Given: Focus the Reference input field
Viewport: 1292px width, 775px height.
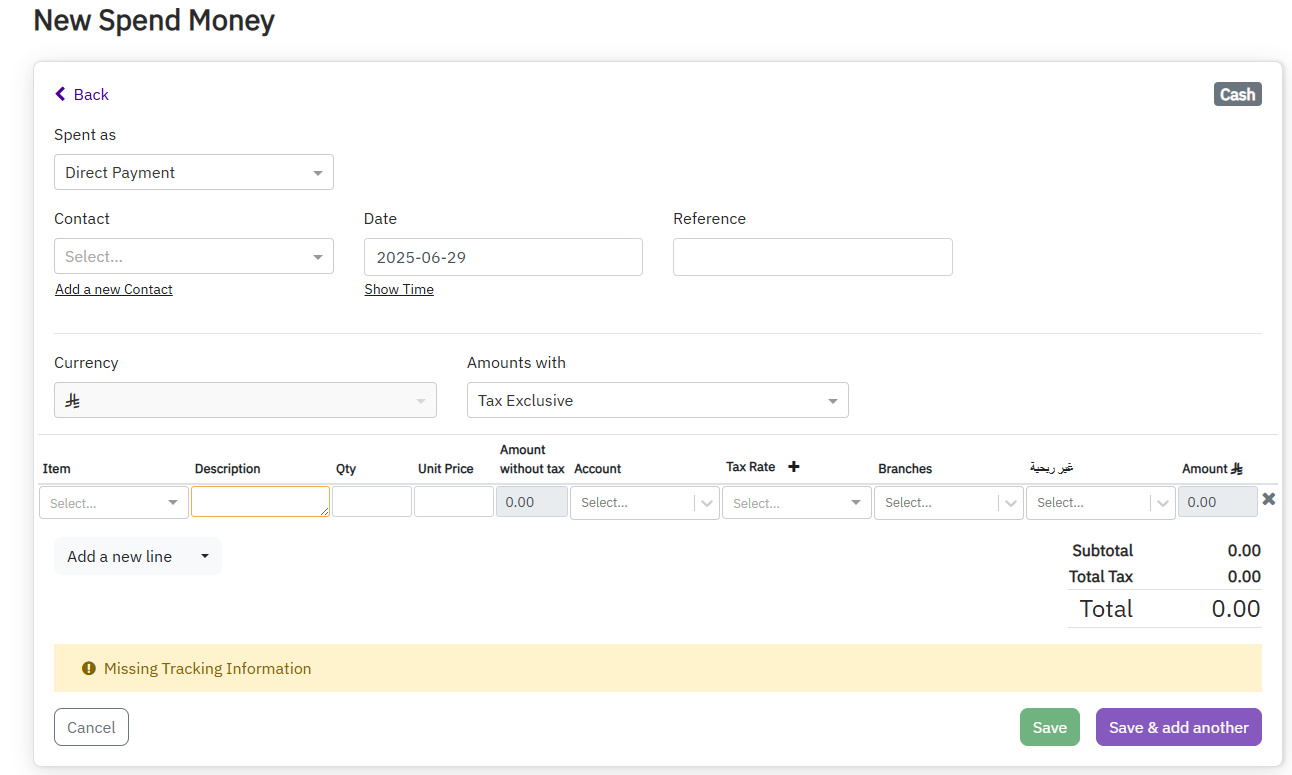Looking at the screenshot, I should click(x=812, y=257).
